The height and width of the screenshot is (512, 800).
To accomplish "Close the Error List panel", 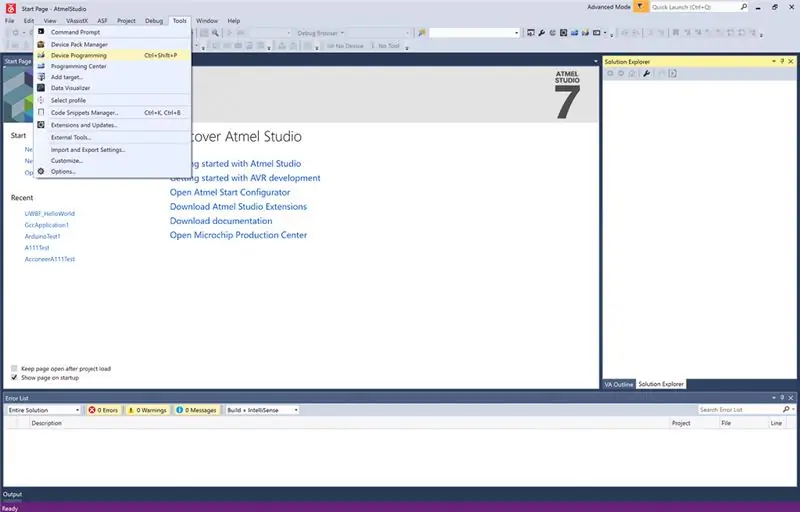I will pos(791,398).
